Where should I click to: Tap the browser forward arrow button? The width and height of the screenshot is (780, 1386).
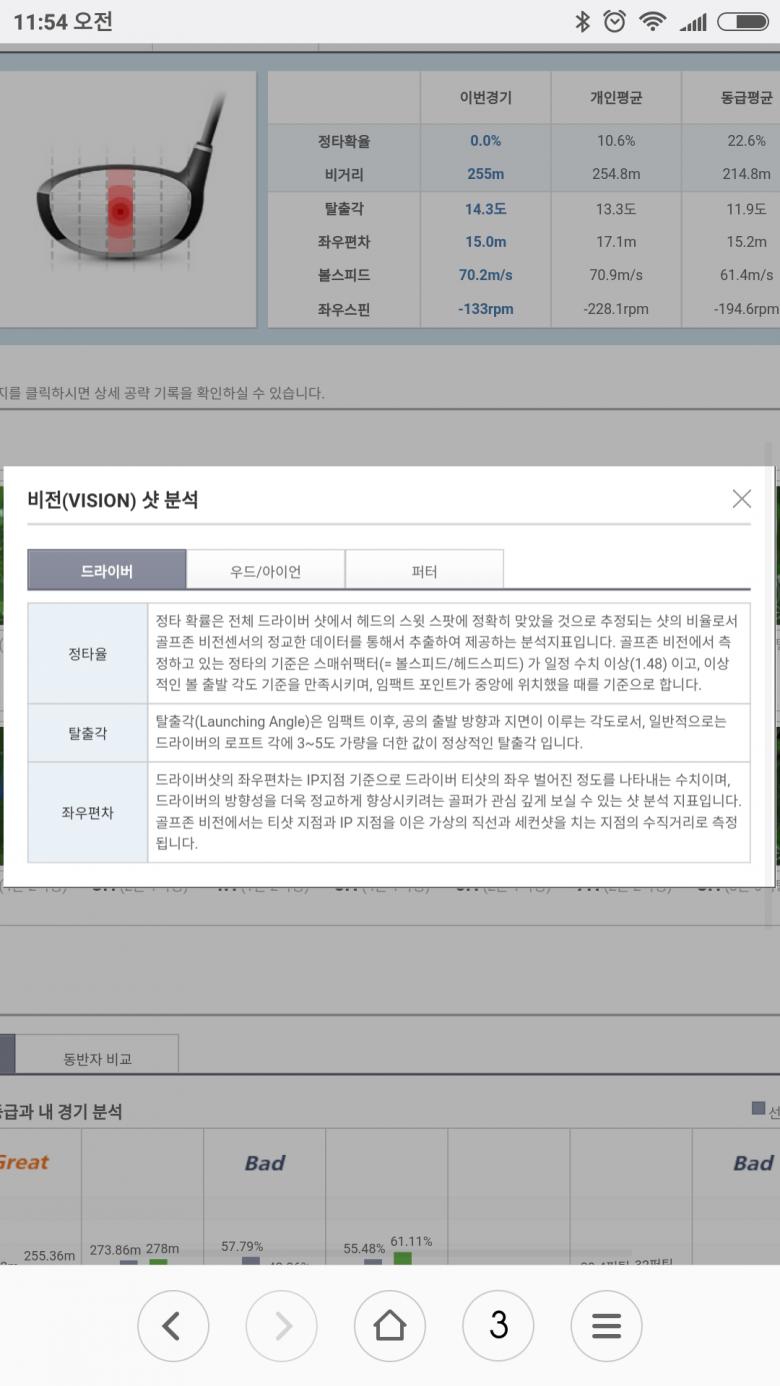point(281,1326)
